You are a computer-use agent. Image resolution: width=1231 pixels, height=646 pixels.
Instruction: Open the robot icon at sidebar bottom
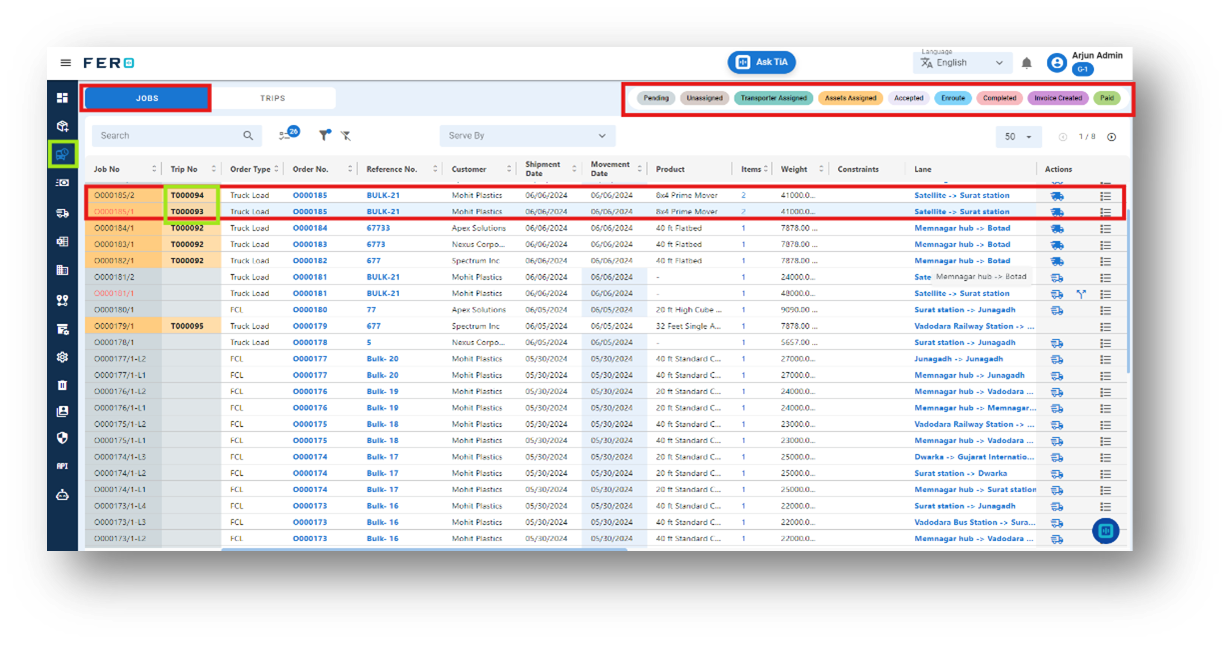pyautogui.click(x=62, y=495)
